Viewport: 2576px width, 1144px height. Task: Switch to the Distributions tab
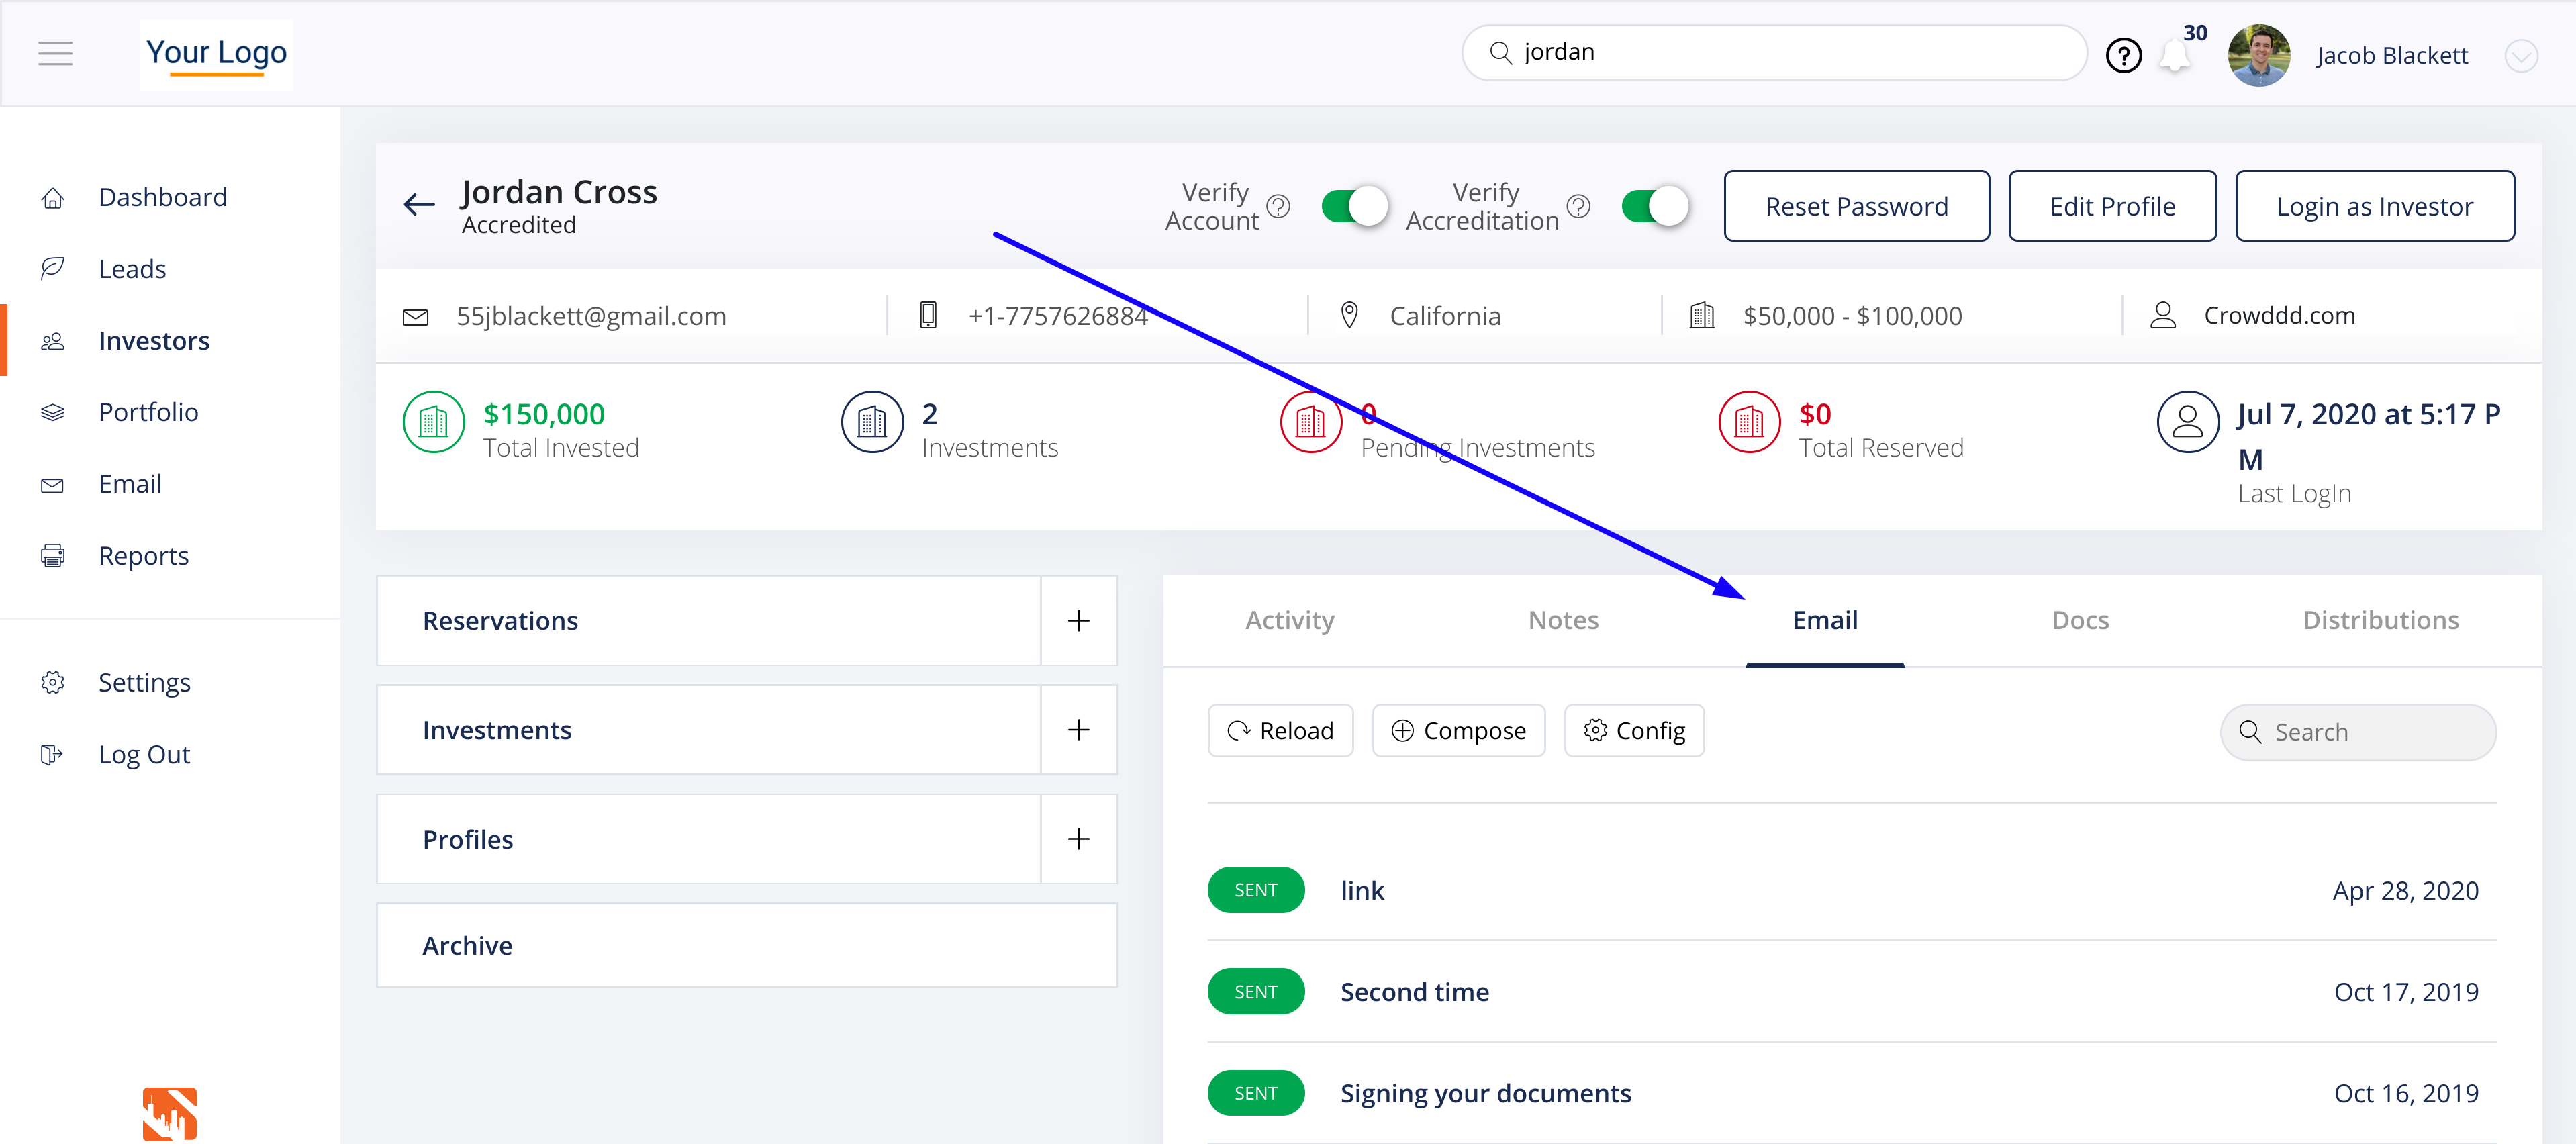point(2380,621)
